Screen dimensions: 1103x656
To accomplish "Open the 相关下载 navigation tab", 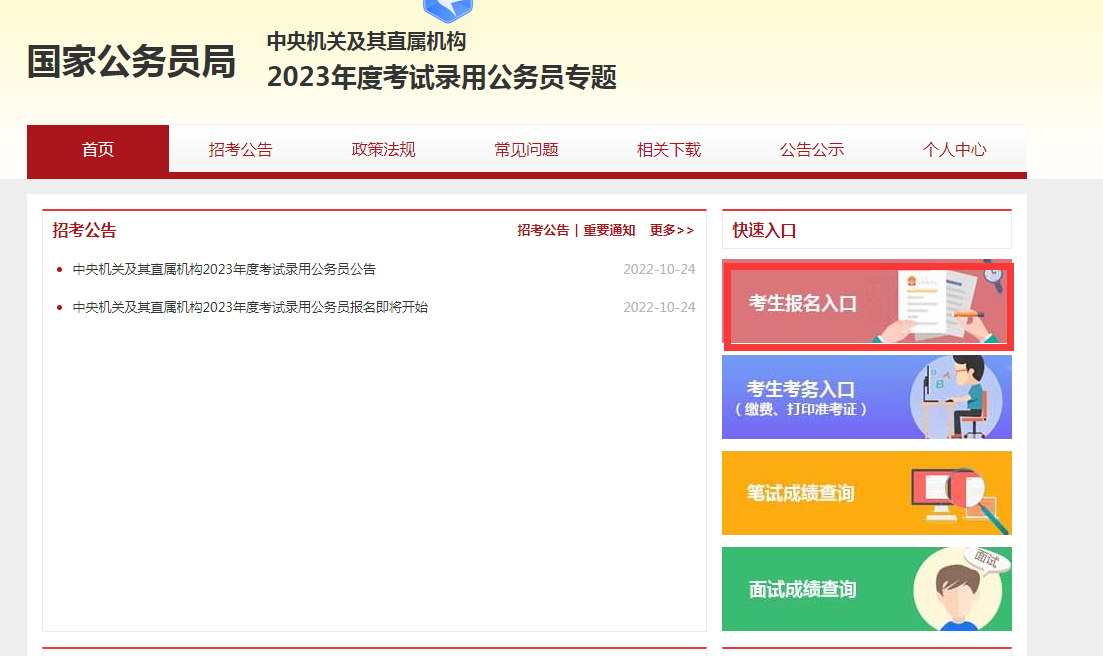I will pyautogui.click(x=669, y=149).
